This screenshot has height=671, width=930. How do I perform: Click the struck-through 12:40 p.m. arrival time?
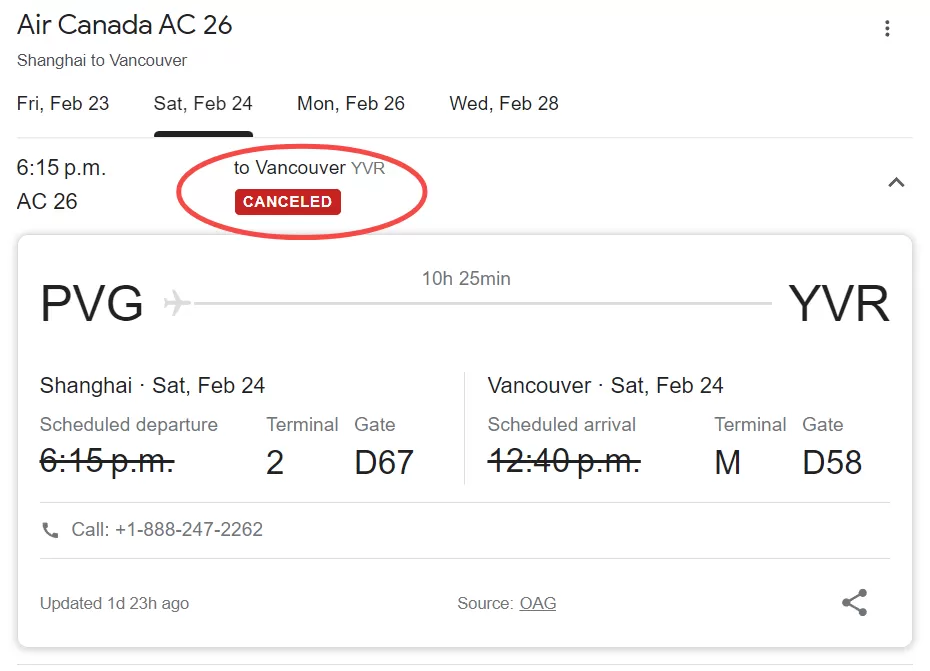pyautogui.click(x=564, y=462)
